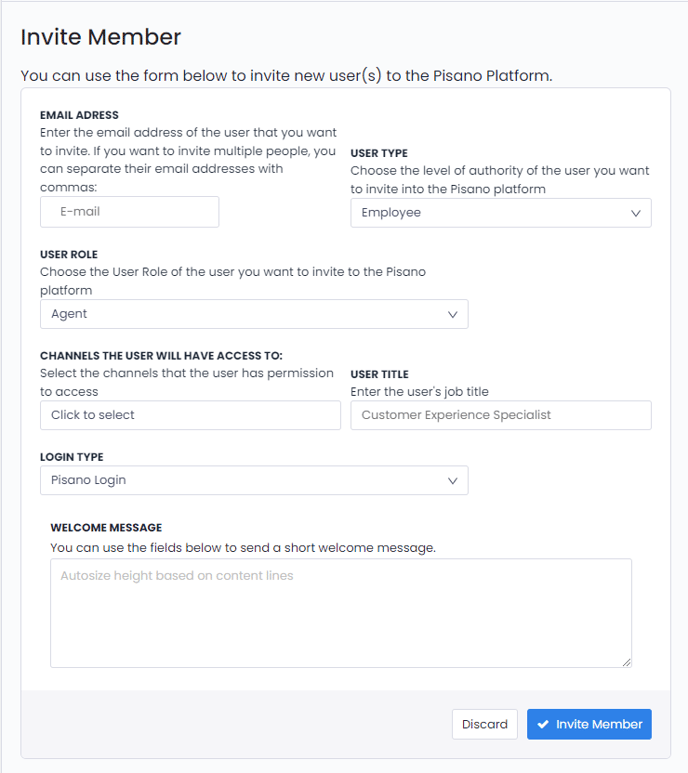Click the E-mail address input field

(130, 212)
